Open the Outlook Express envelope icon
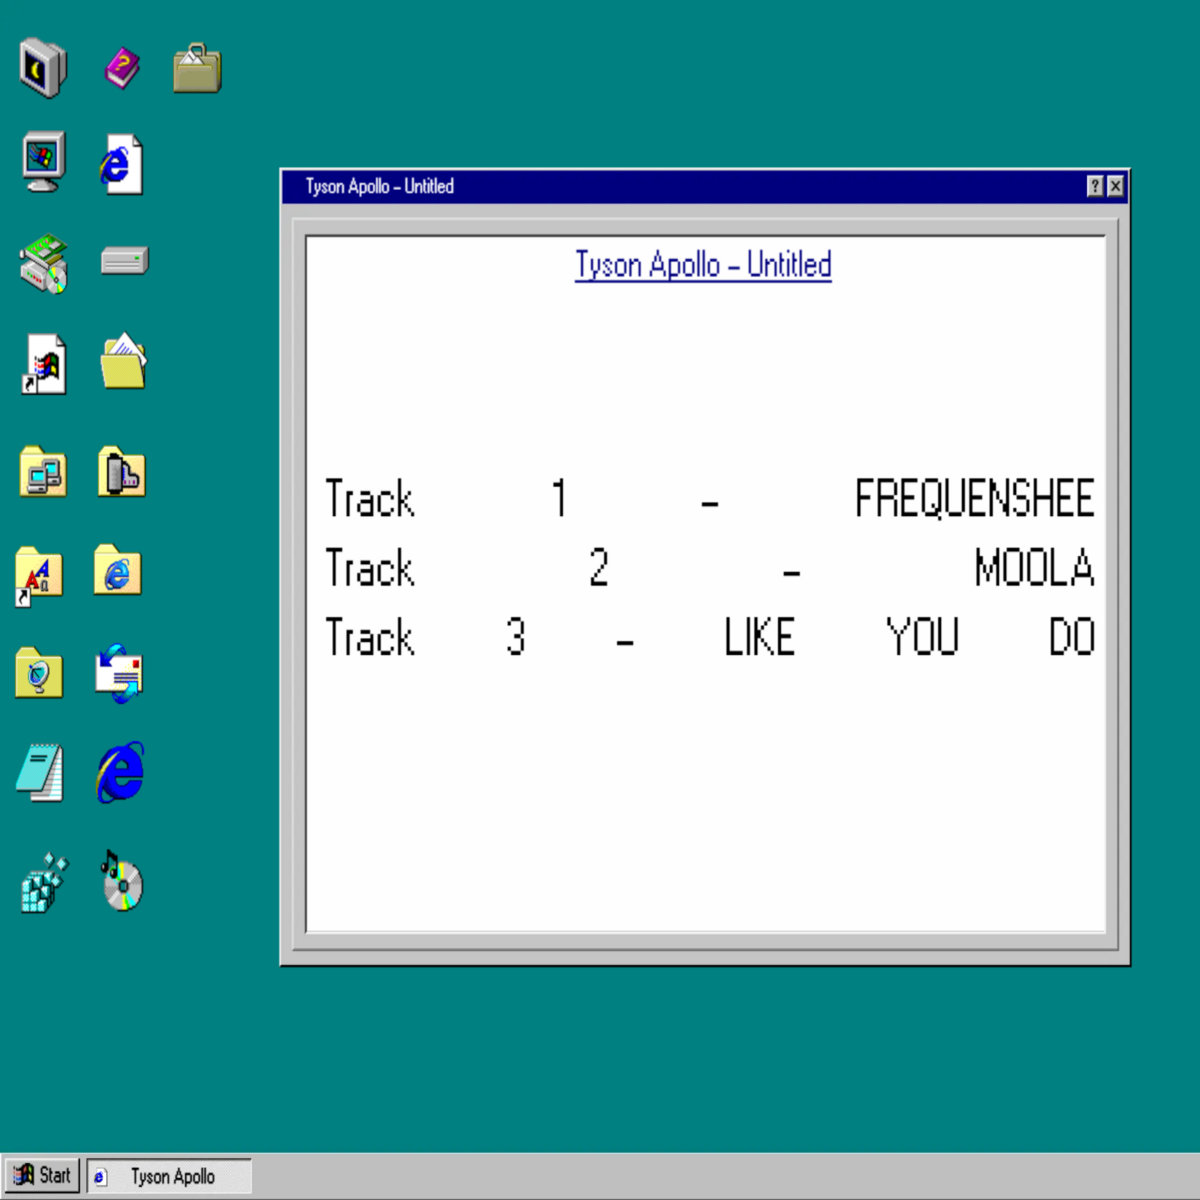Screen dimensions: 1200x1200 point(119,673)
